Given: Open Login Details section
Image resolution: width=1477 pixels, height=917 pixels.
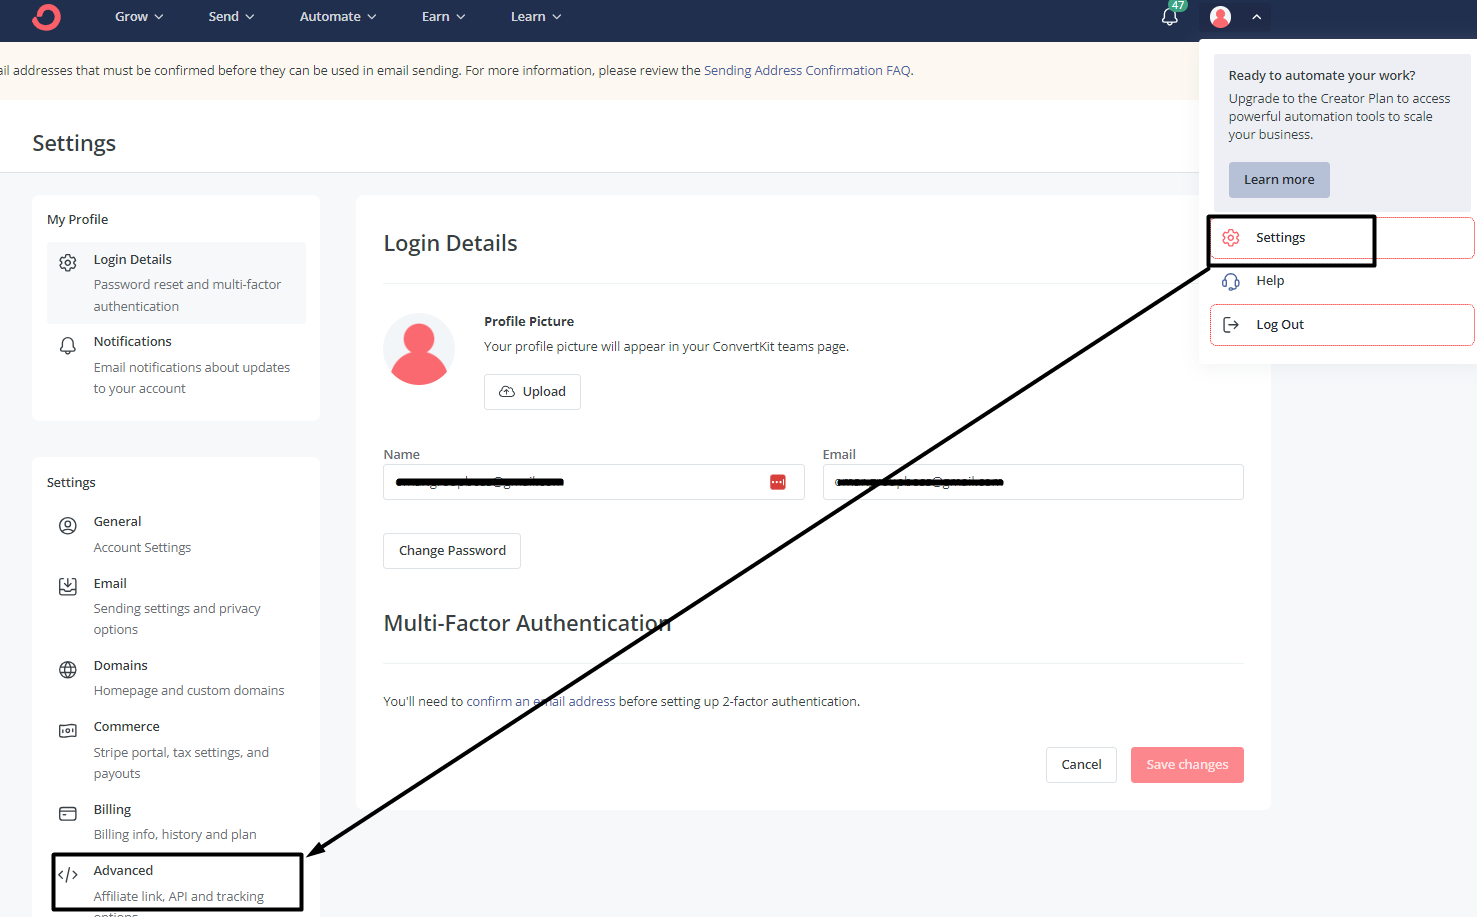Looking at the screenshot, I should (176, 283).
